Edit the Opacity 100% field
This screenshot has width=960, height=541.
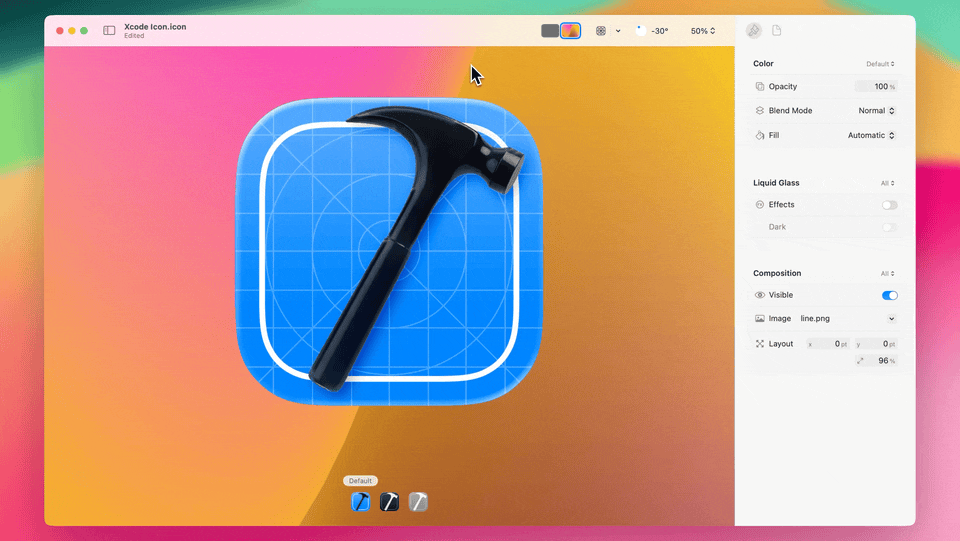click(x=876, y=86)
